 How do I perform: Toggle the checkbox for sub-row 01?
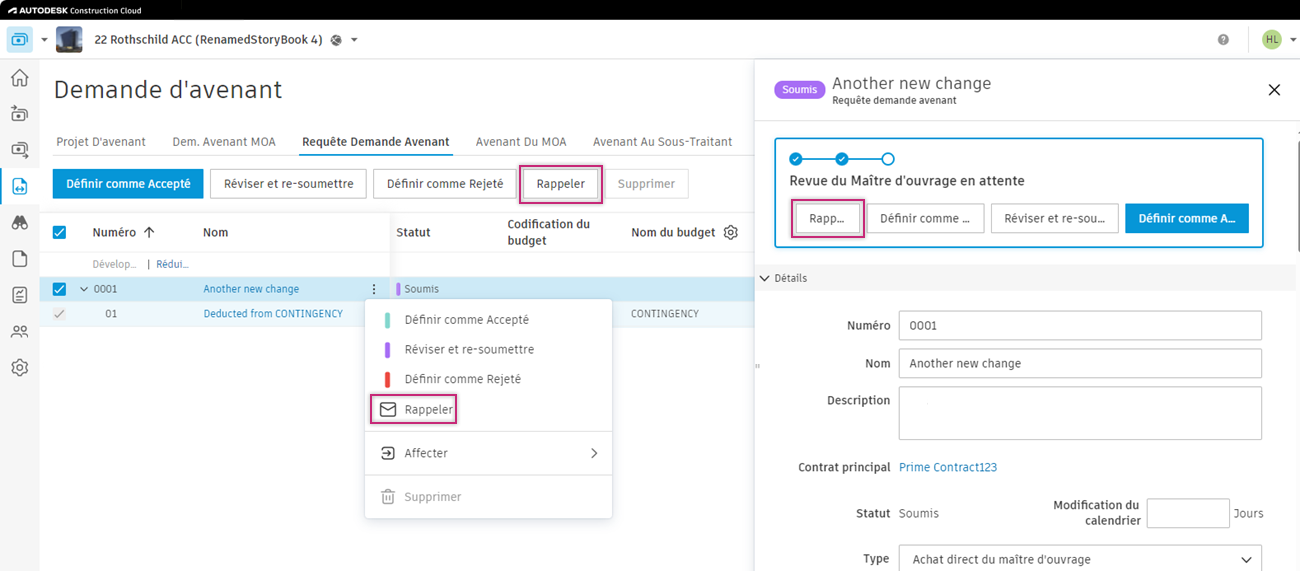coord(59,314)
